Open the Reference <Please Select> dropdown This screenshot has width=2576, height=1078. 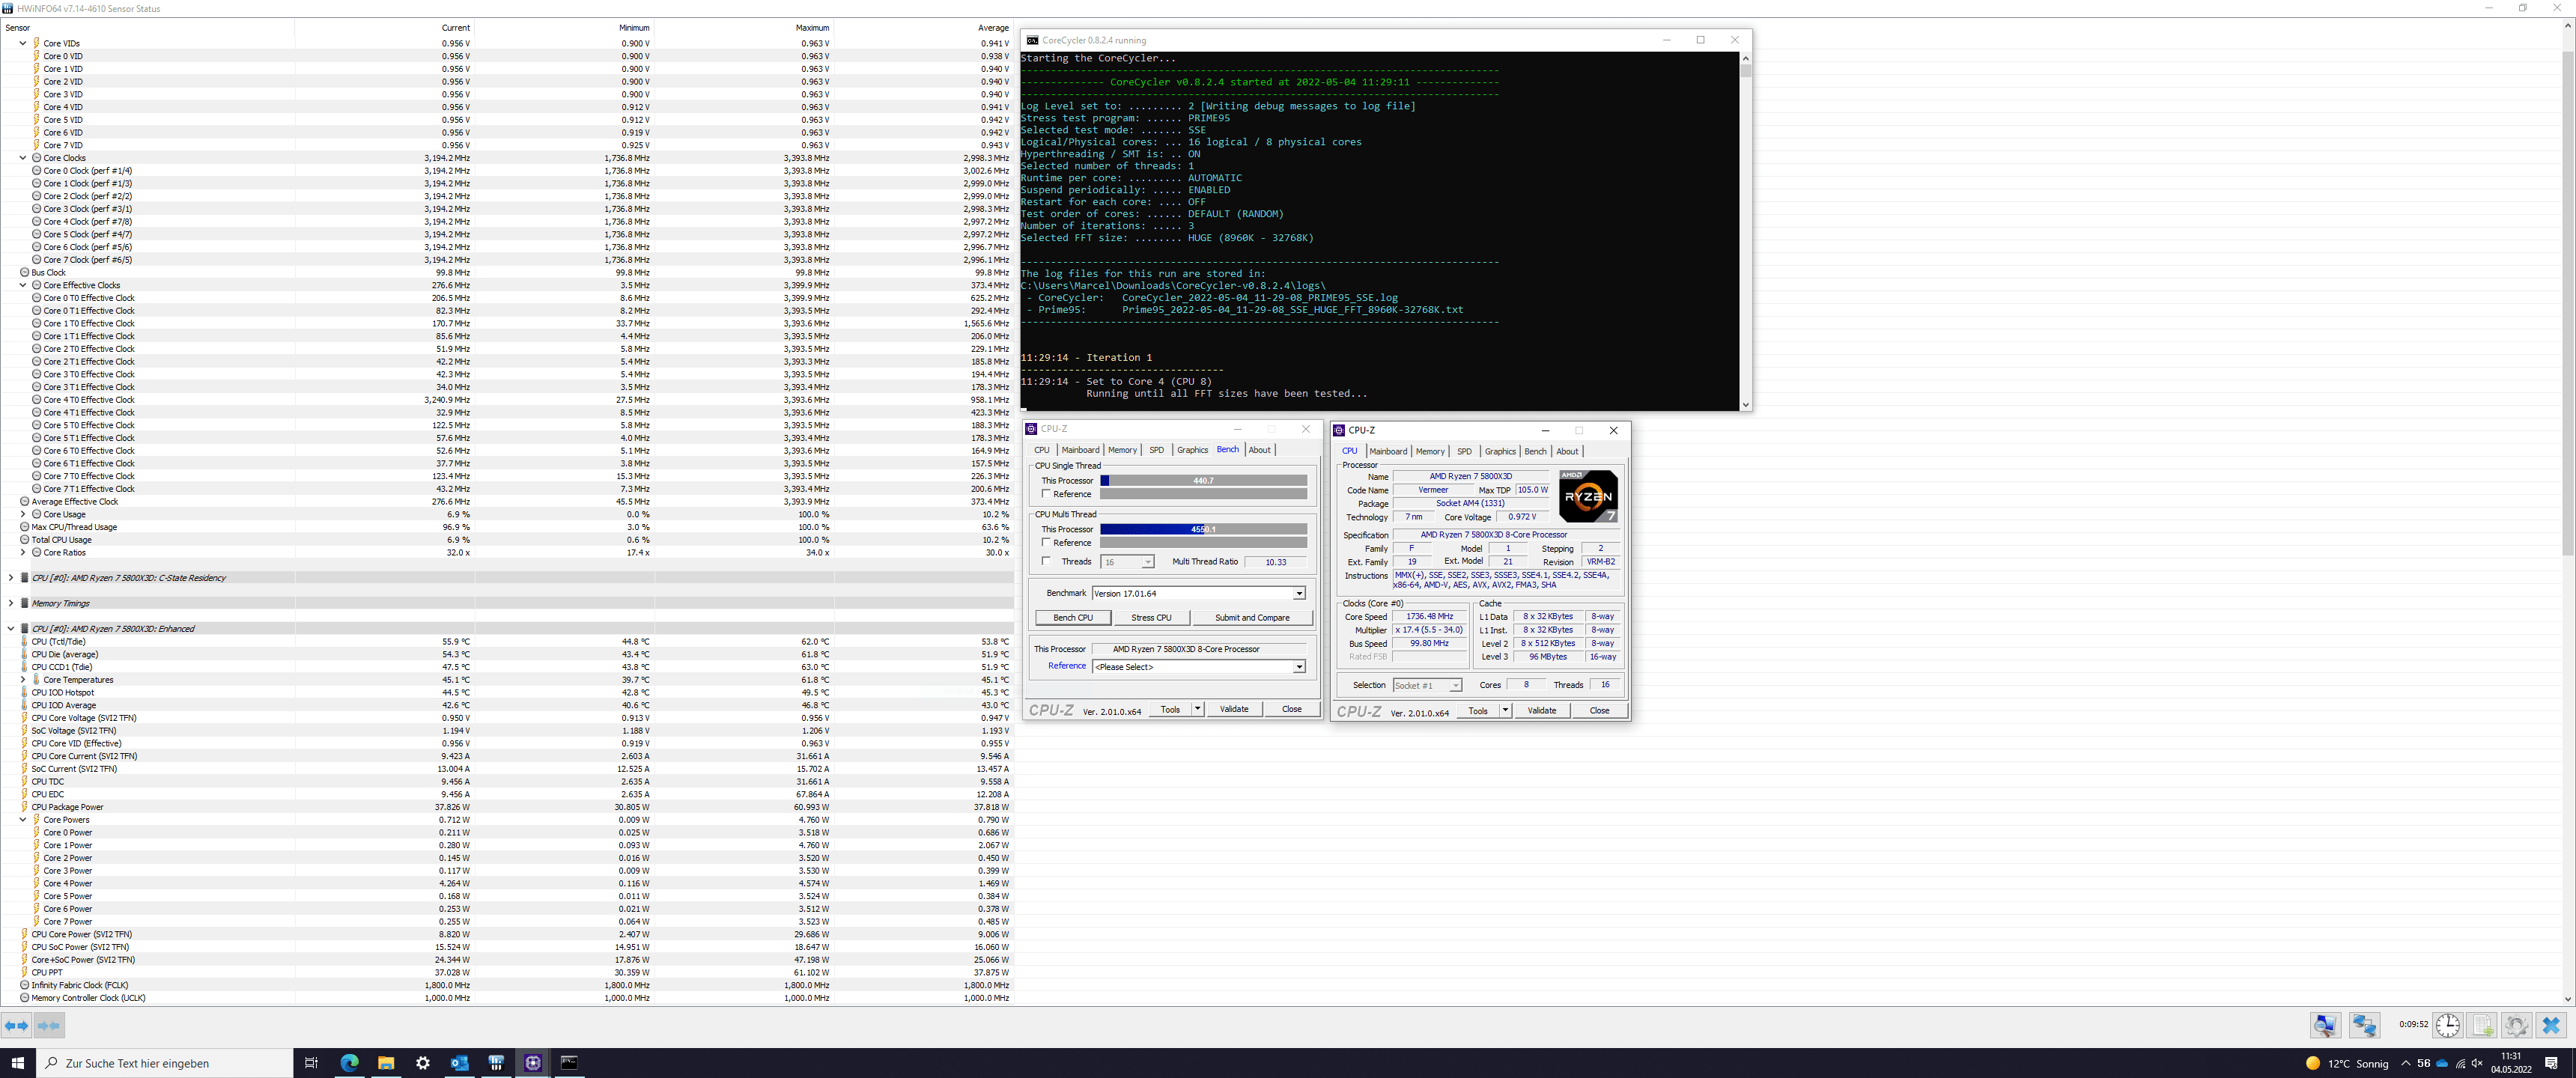point(1299,667)
